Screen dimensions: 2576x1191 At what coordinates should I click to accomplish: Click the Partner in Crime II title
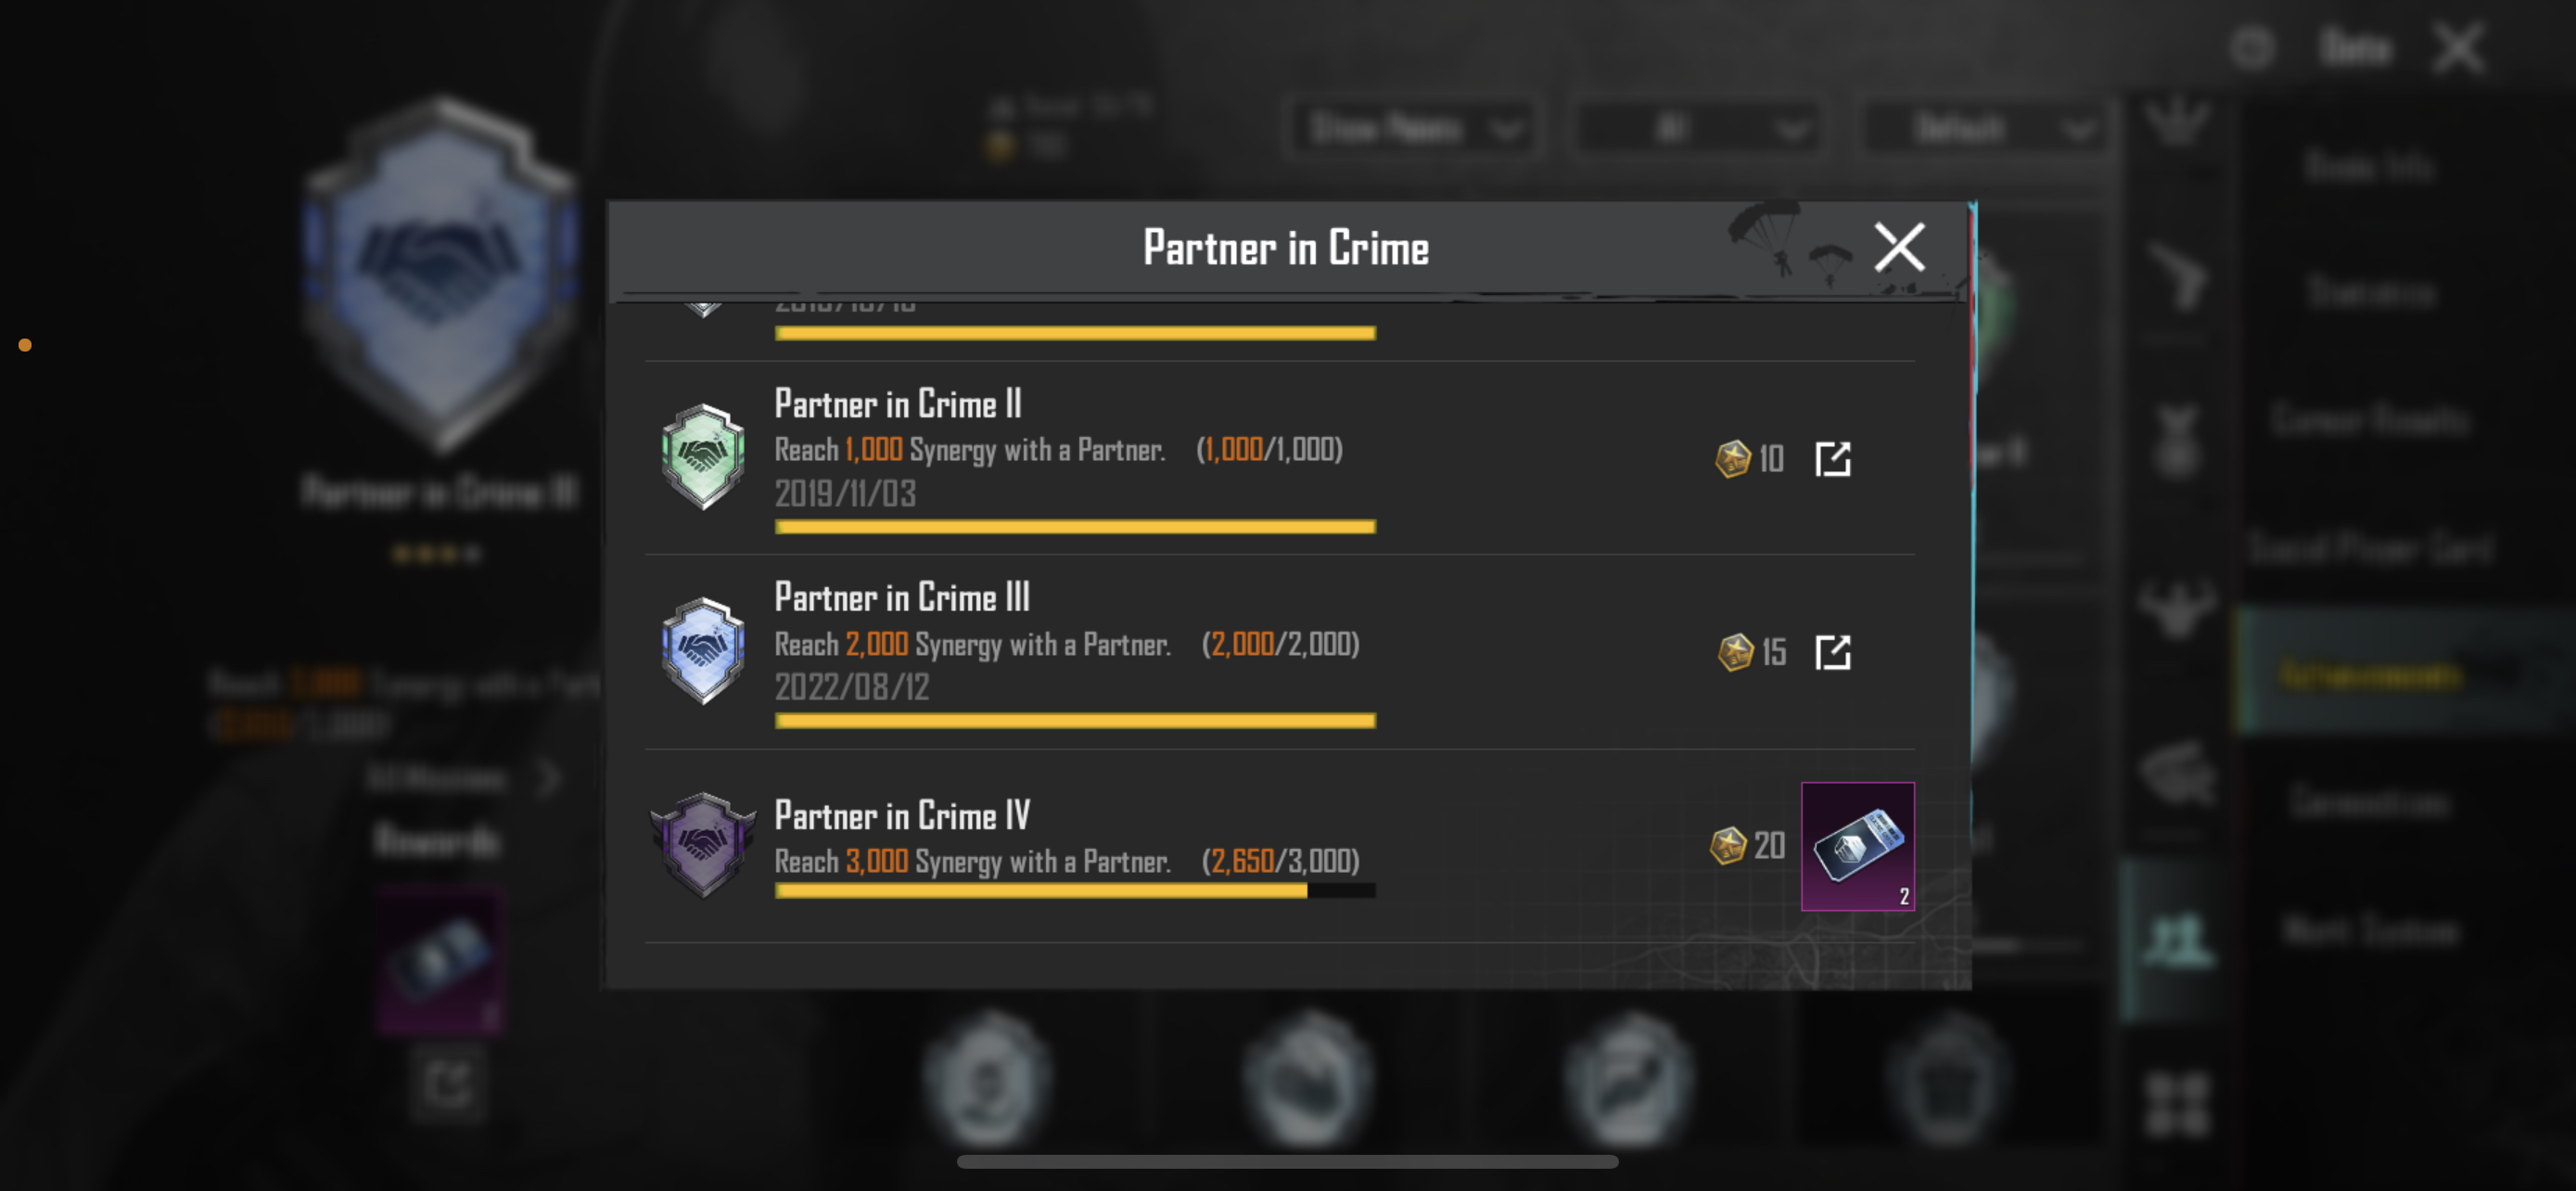coord(898,404)
